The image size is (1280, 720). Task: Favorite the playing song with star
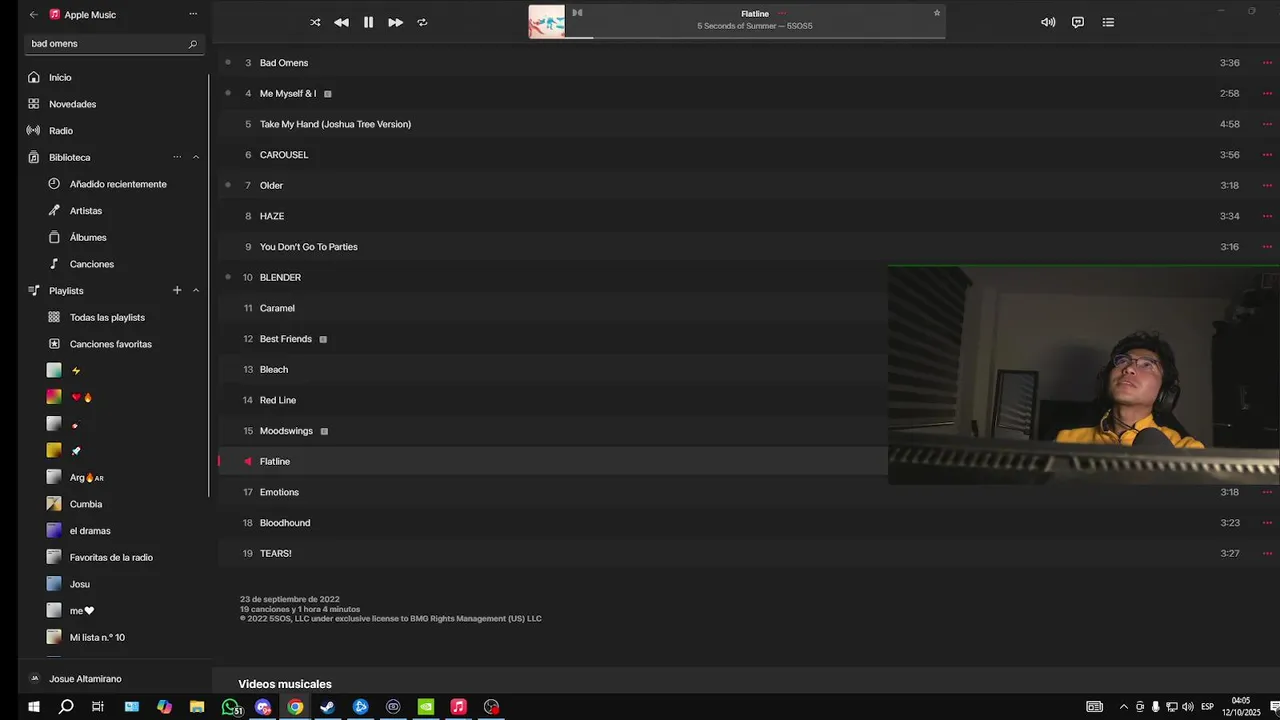click(x=937, y=13)
